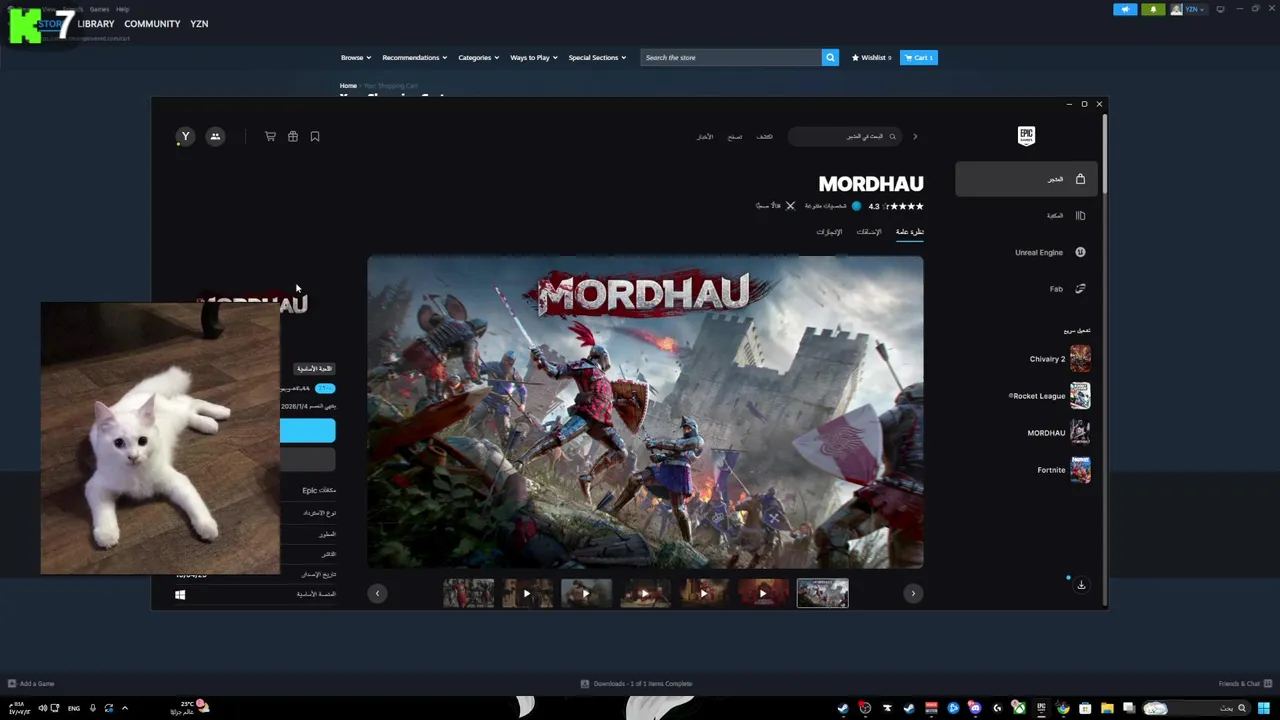Play the fifth video thumbnail in carousel
This screenshot has height=720, width=1280.
click(763, 593)
